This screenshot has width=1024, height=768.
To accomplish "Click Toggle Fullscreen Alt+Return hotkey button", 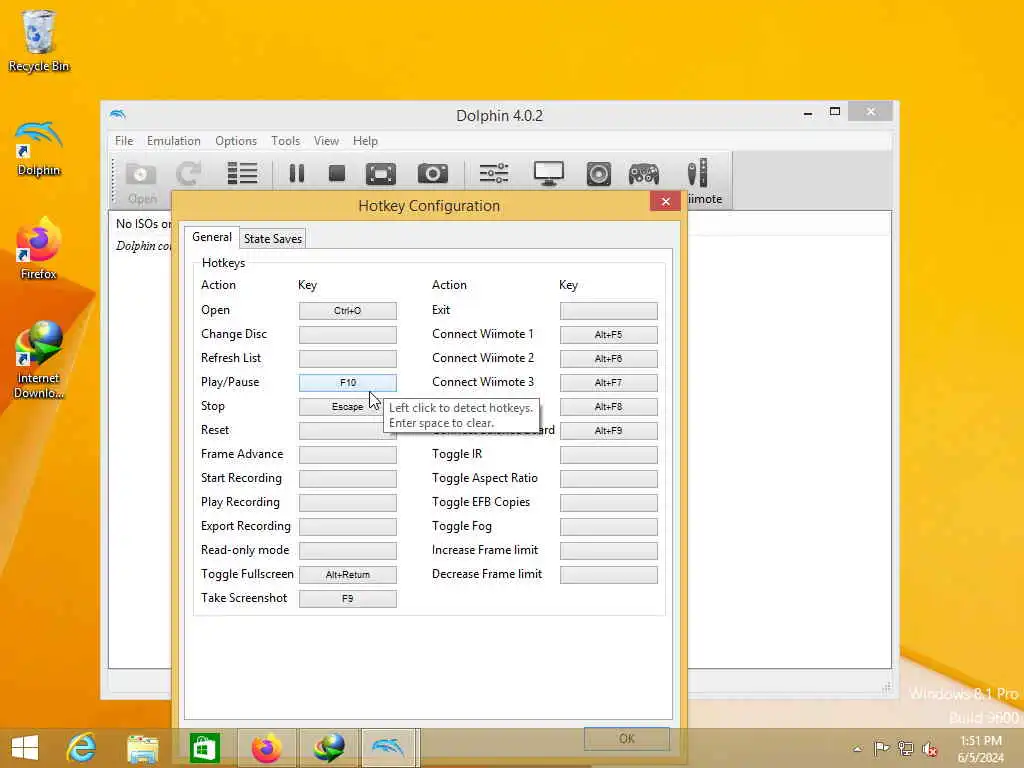I will (x=347, y=575).
